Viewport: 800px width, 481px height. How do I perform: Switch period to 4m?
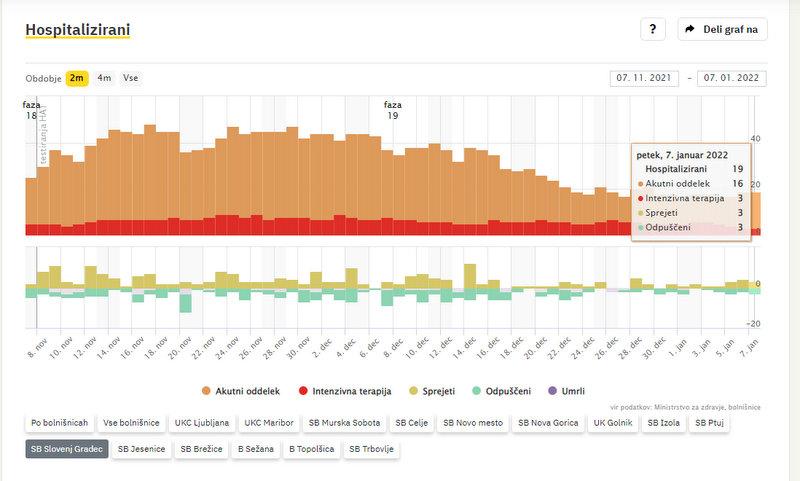tap(104, 78)
